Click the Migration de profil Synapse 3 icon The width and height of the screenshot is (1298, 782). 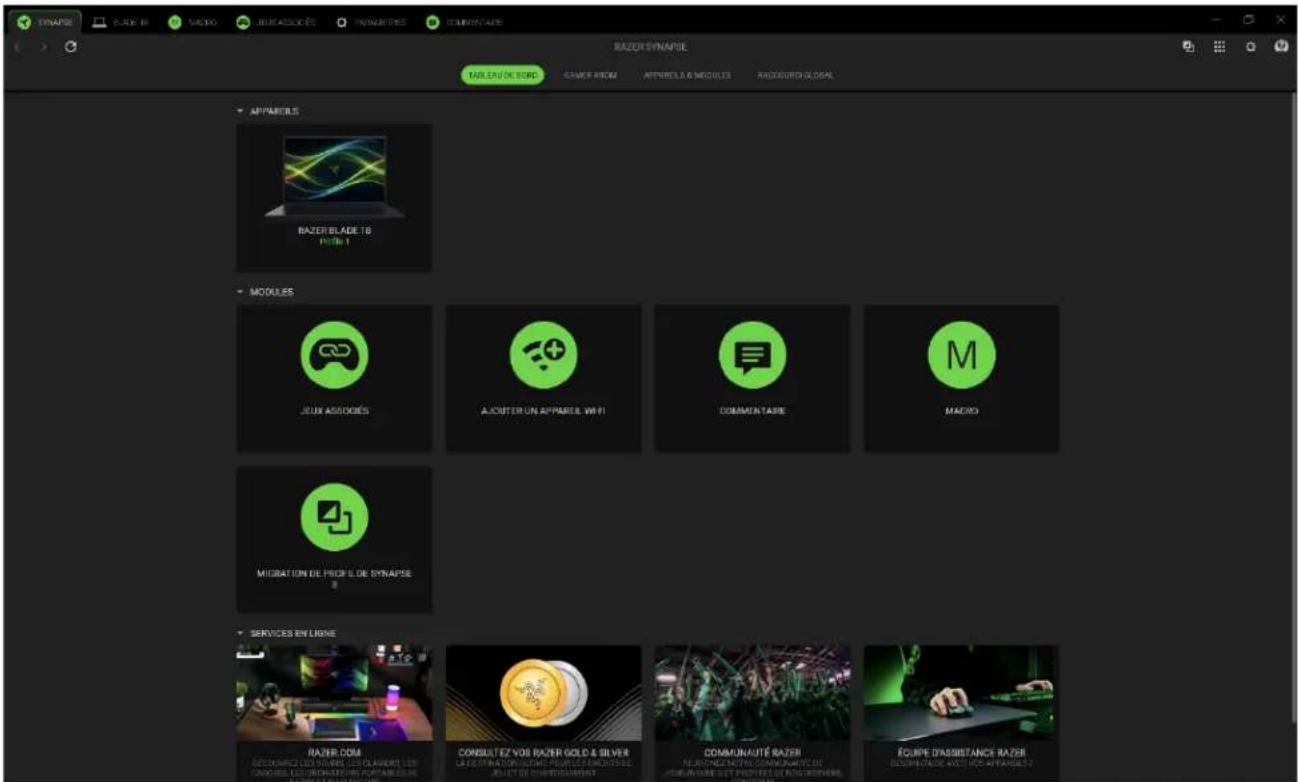pos(334,518)
